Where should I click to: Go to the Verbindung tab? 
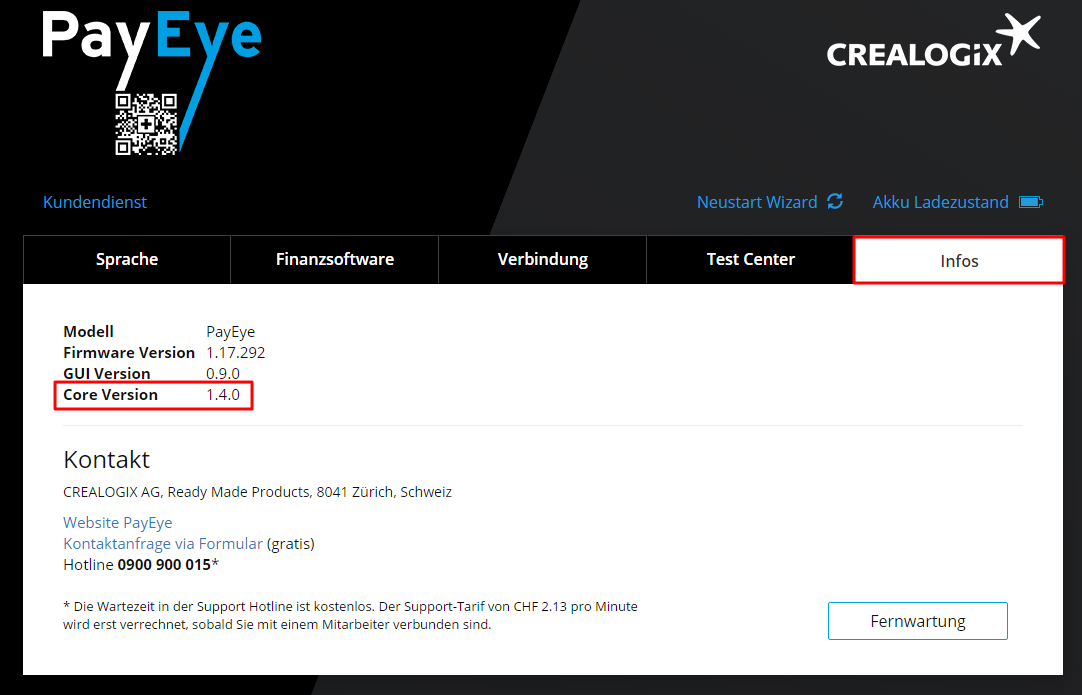(543, 260)
